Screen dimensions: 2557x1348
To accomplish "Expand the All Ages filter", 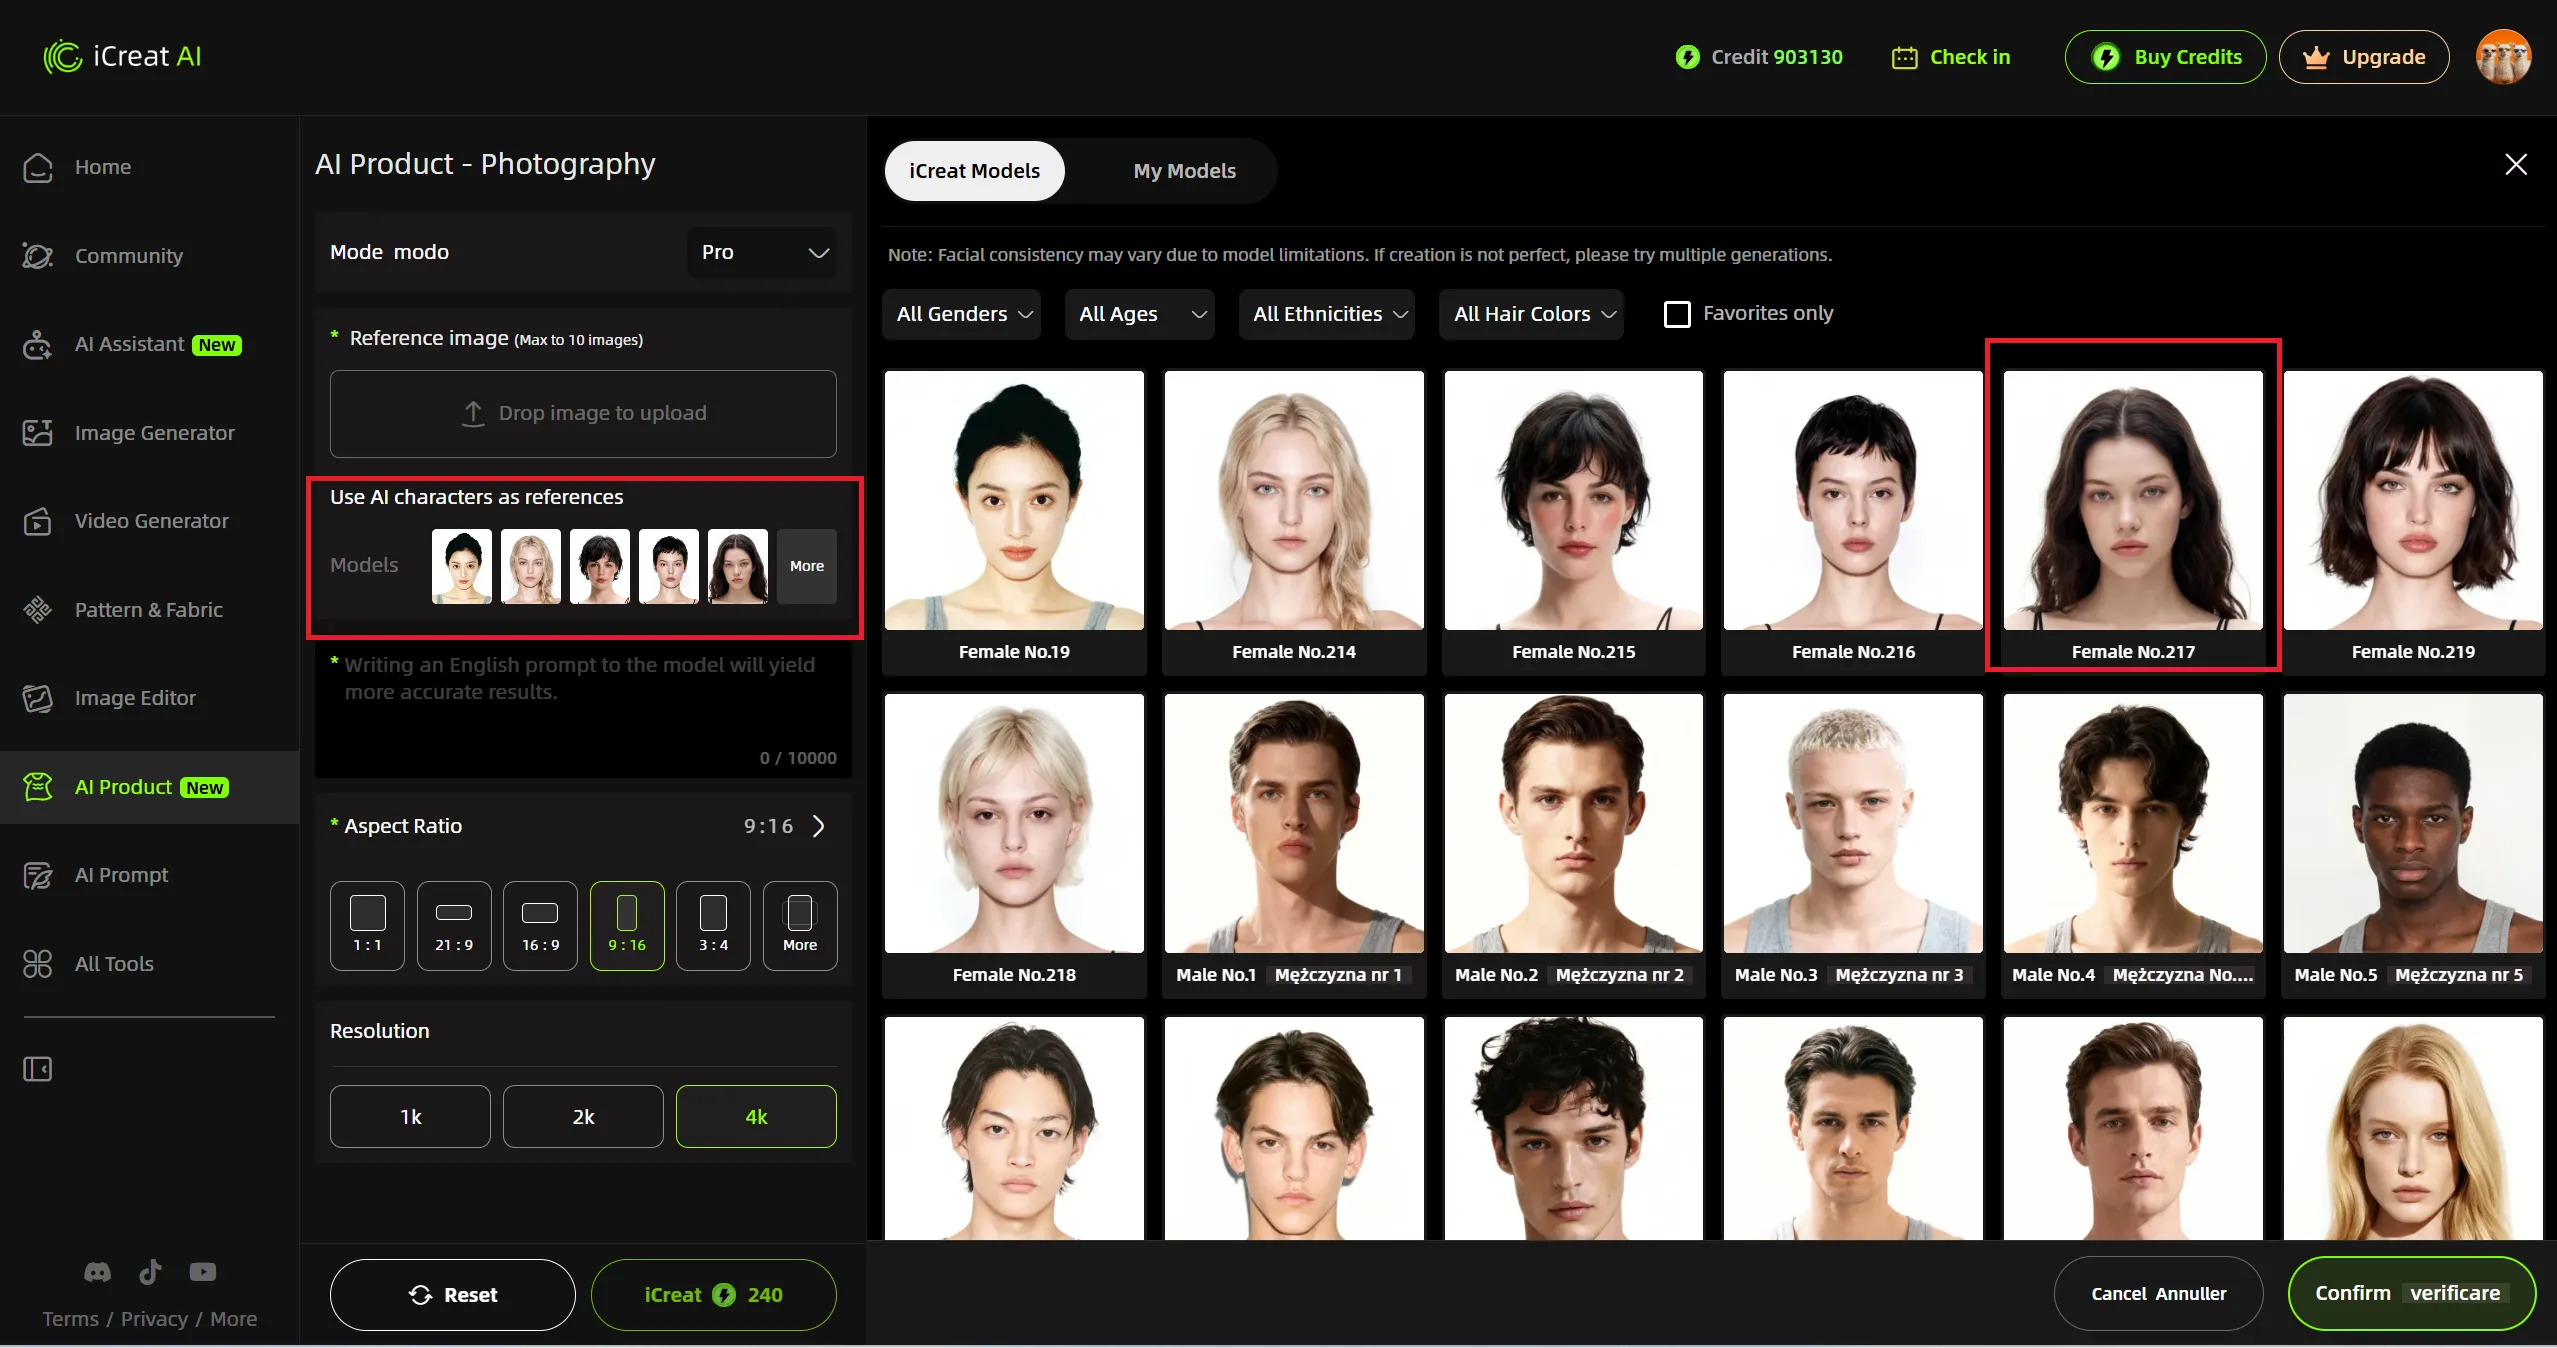I will (1140, 314).
